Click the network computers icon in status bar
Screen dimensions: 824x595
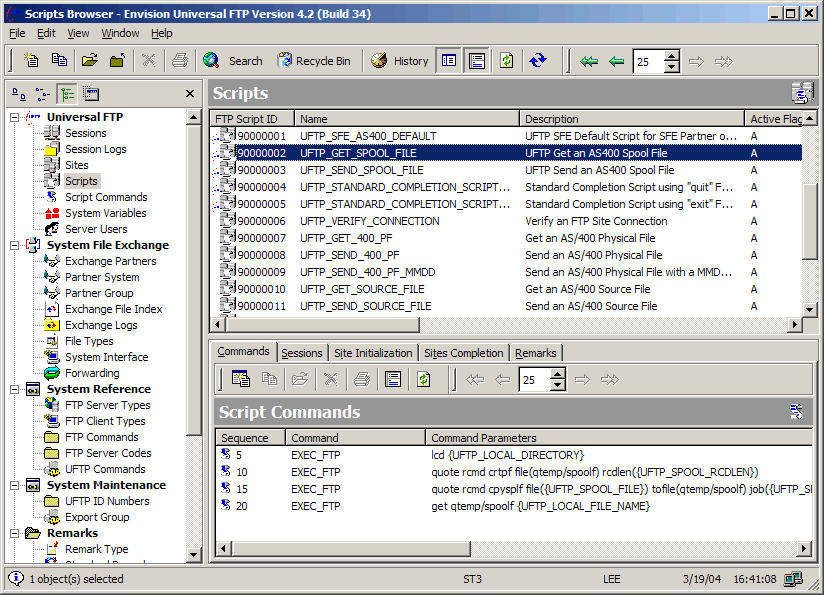(793, 579)
